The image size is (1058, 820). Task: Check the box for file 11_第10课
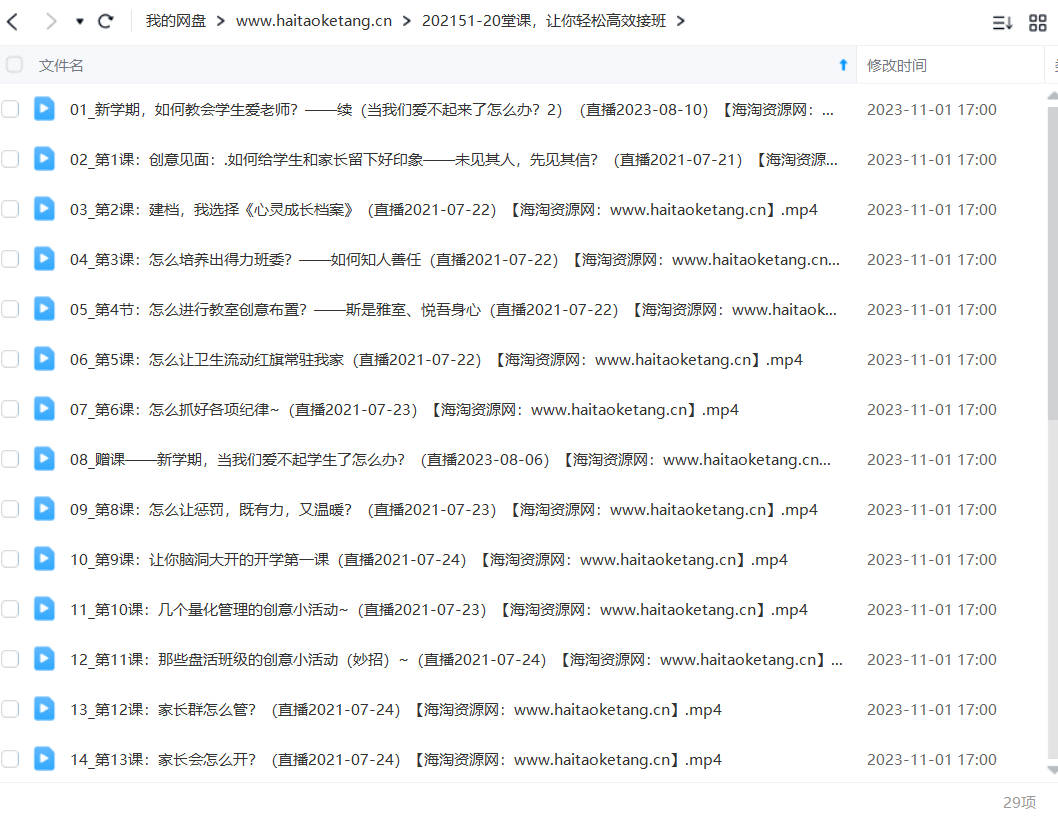pyautogui.click(x=10, y=609)
